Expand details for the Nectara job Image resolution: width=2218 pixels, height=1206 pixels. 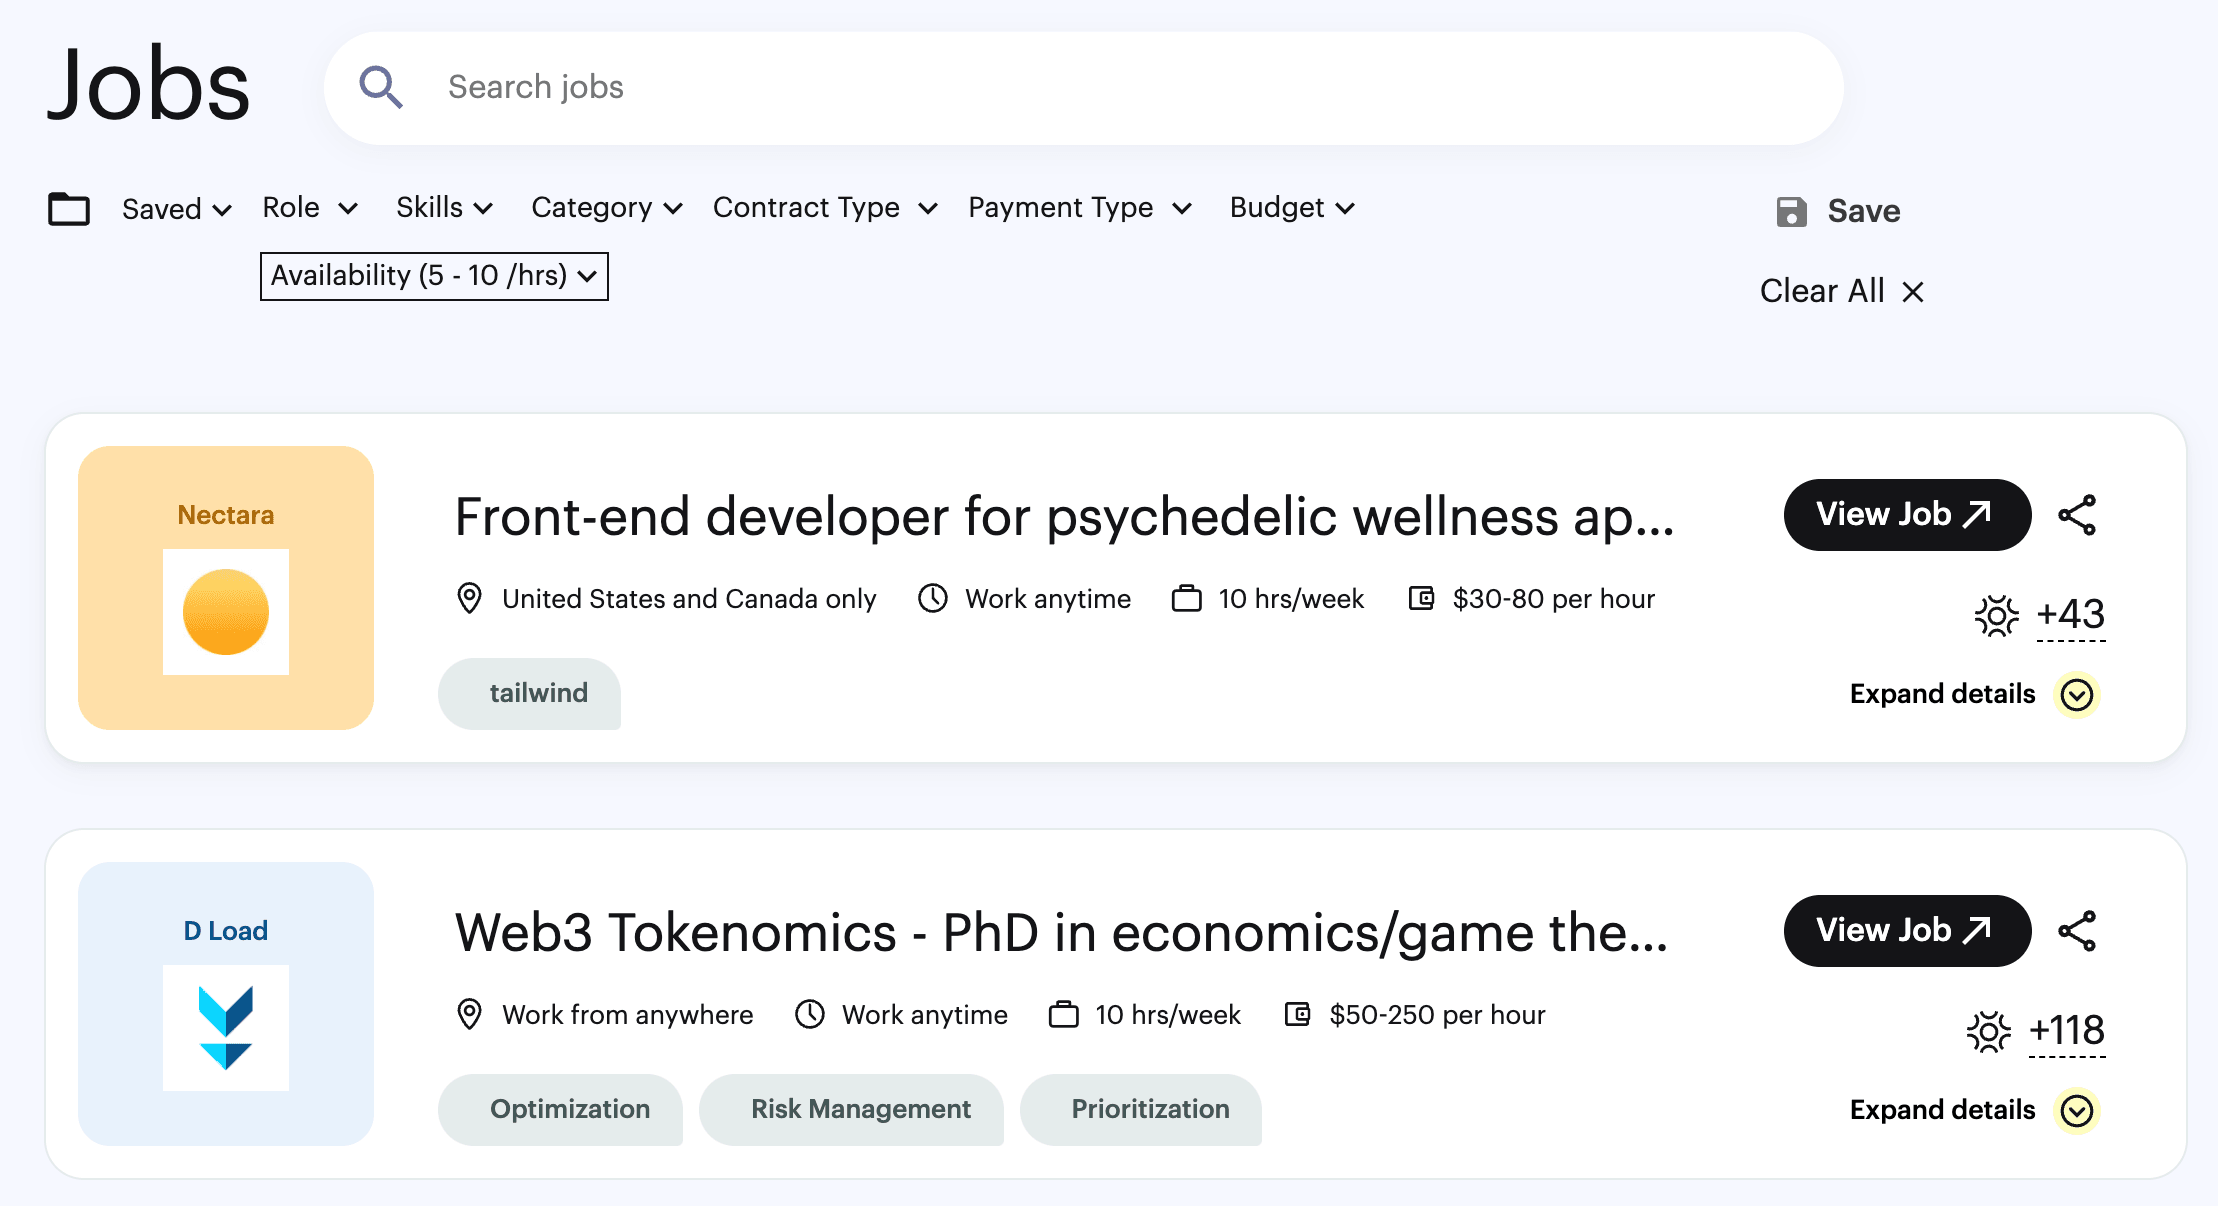click(x=2077, y=695)
